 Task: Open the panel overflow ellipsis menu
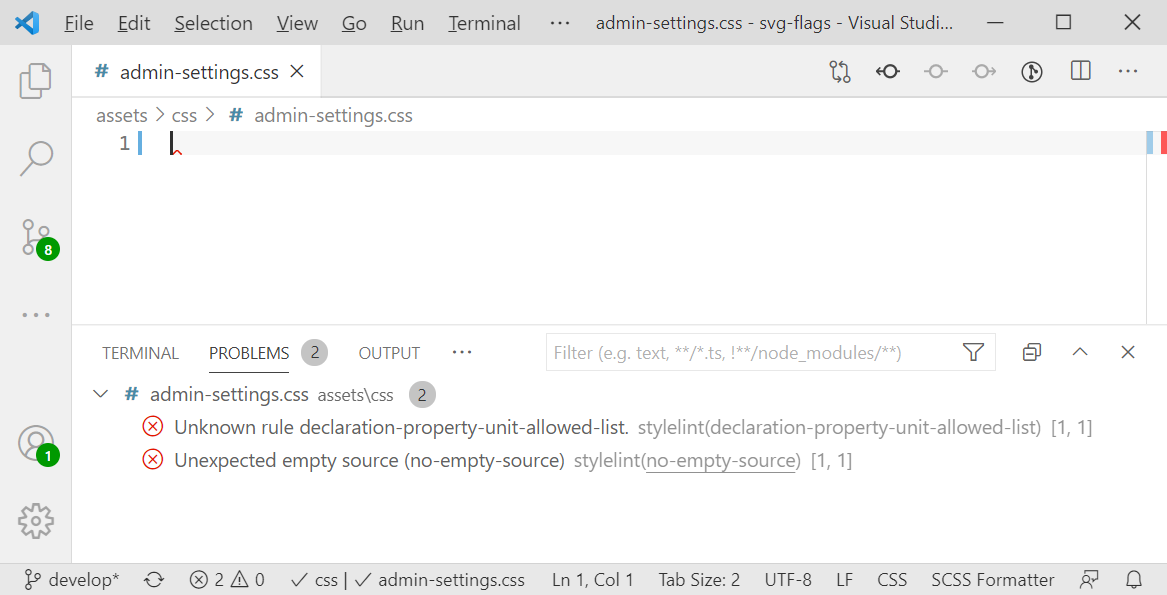tap(461, 352)
